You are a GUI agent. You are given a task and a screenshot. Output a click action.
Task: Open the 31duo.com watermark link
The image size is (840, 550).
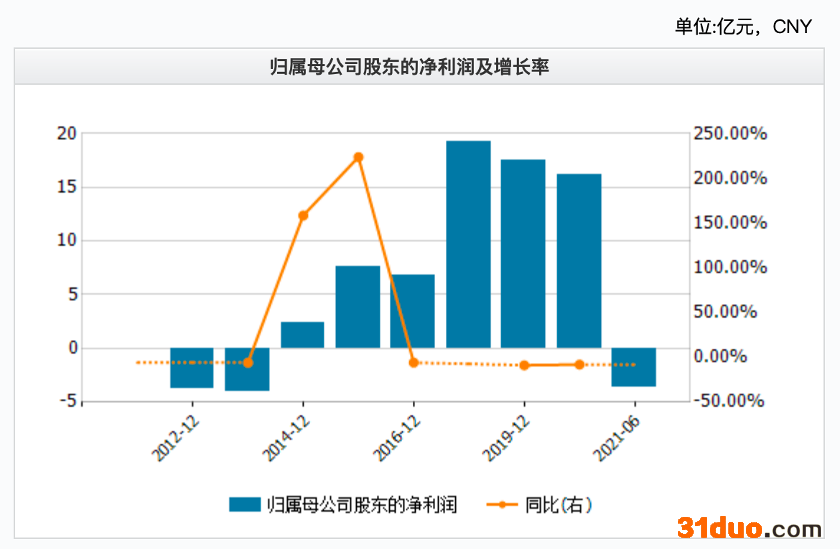pos(749,527)
